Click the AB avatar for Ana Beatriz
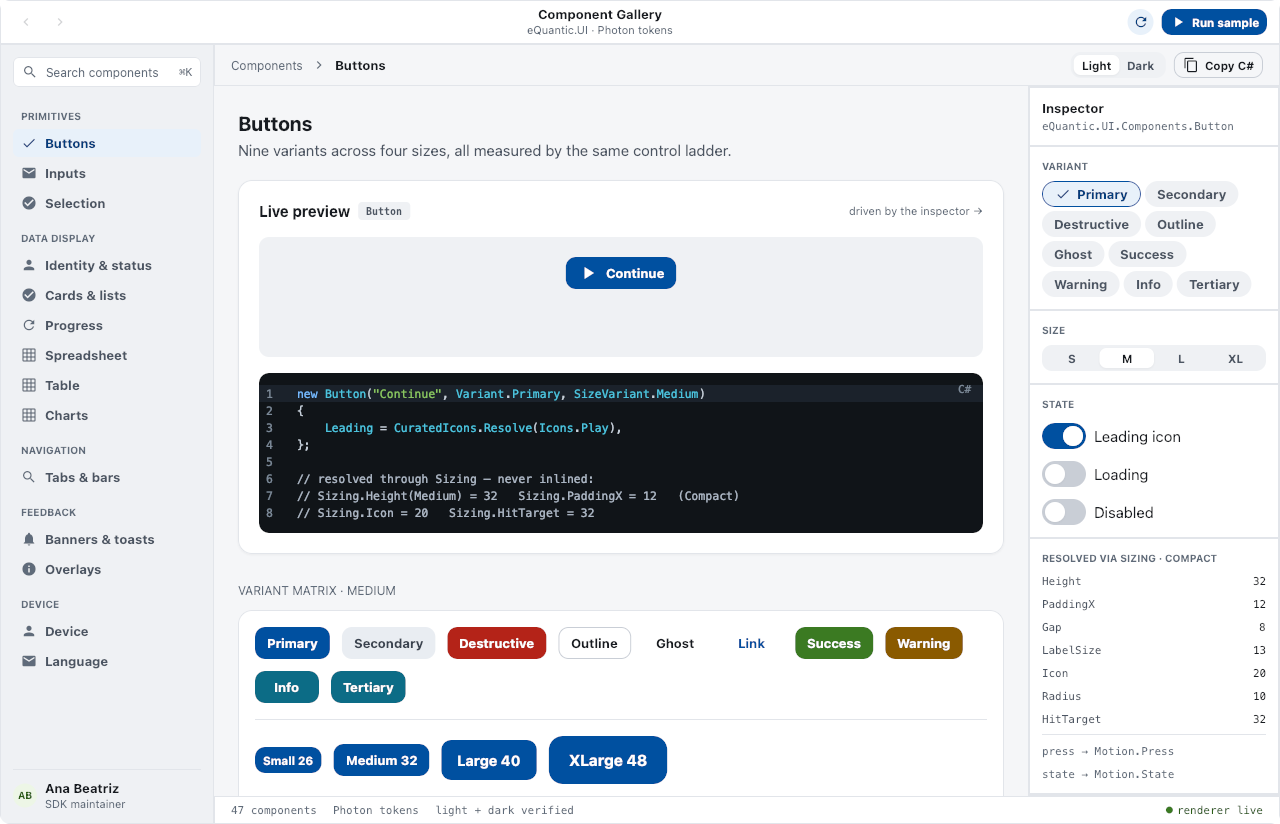Image resolution: width=1280 pixels, height=824 pixels. pyautogui.click(x=25, y=796)
